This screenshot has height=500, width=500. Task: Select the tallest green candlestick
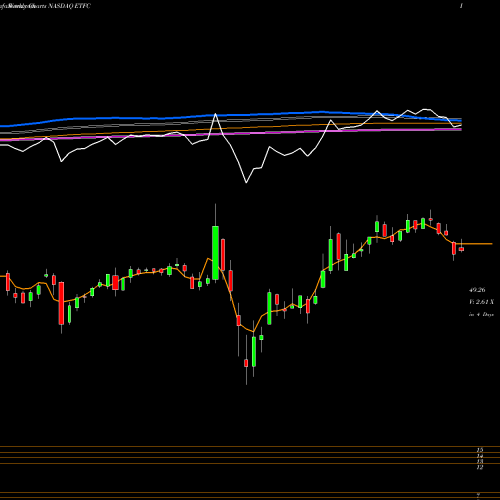(x=216, y=253)
